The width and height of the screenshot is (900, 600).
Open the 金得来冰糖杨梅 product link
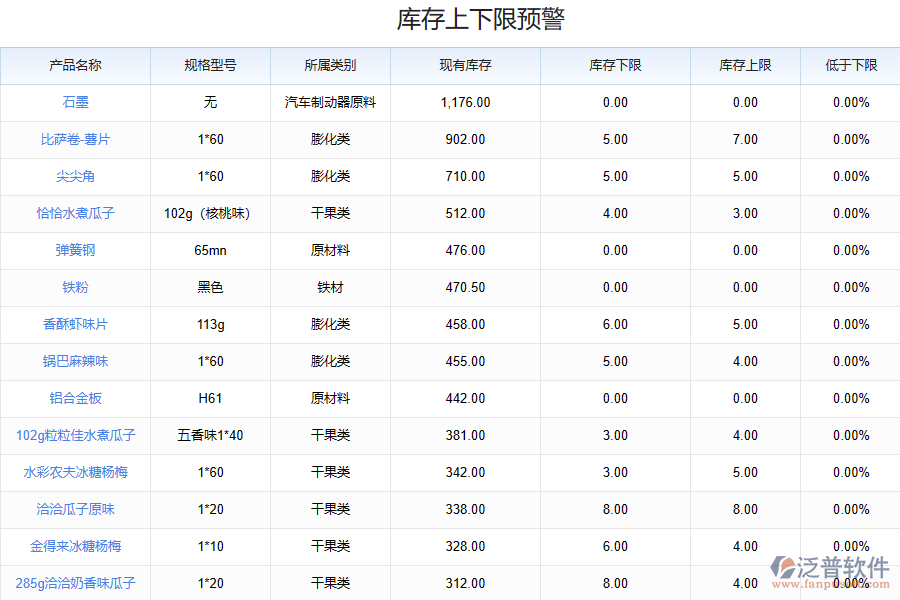click(x=74, y=547)
